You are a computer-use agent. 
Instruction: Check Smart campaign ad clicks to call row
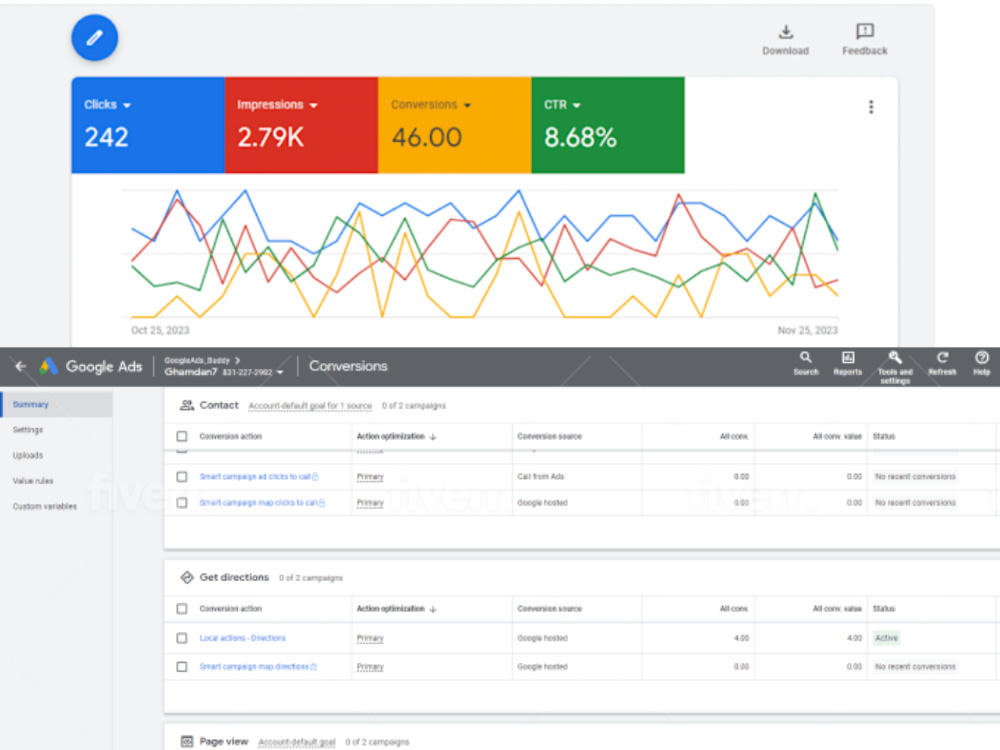pos(182,476)
